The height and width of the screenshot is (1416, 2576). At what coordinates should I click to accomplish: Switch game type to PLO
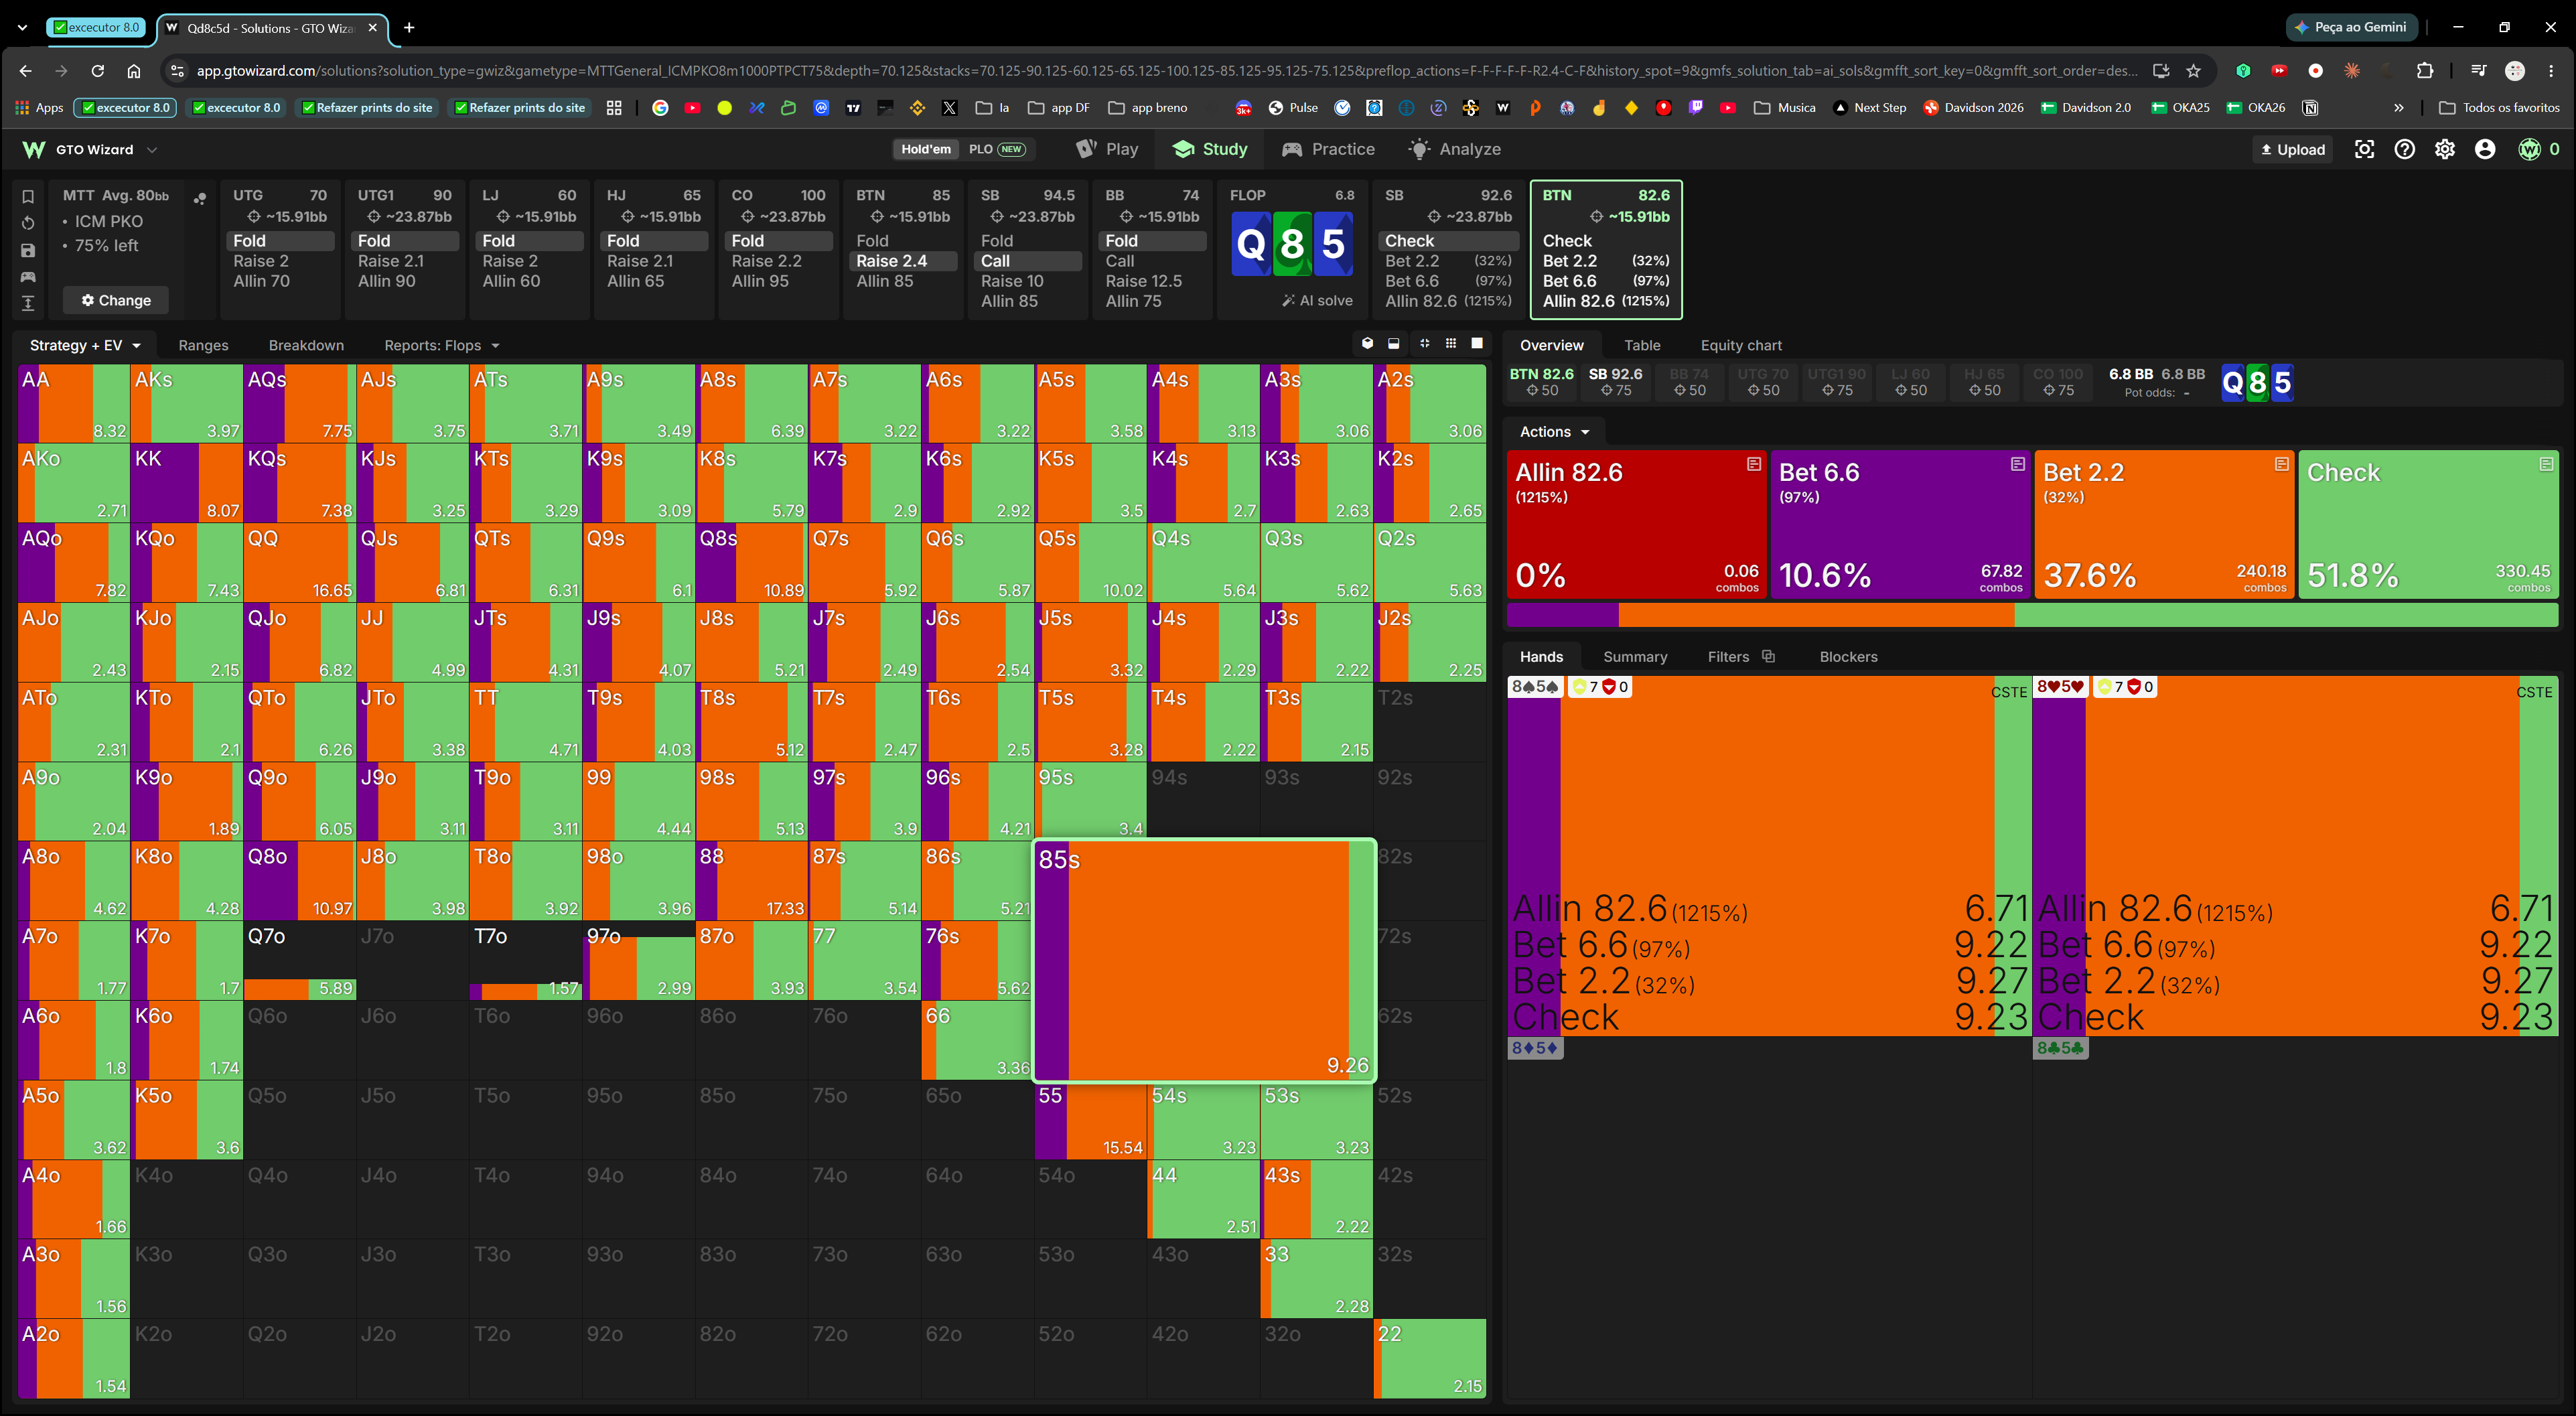(996, 149)
